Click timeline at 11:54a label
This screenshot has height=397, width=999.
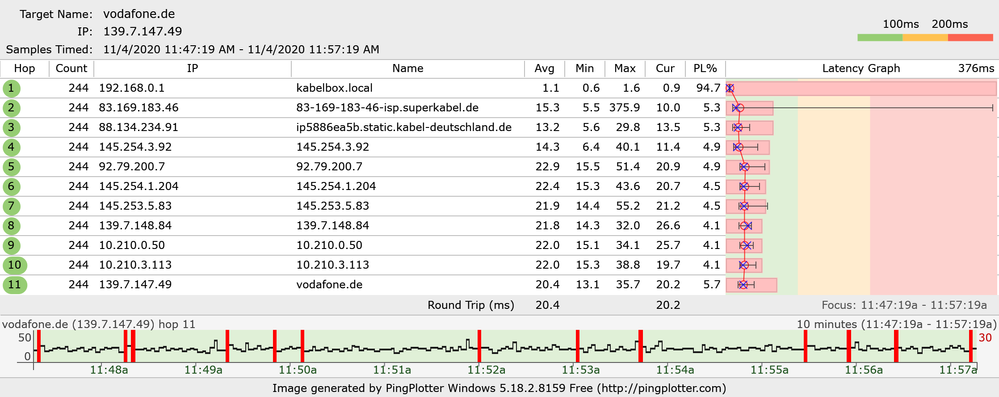pyautogui.click(x=675, y=370)
